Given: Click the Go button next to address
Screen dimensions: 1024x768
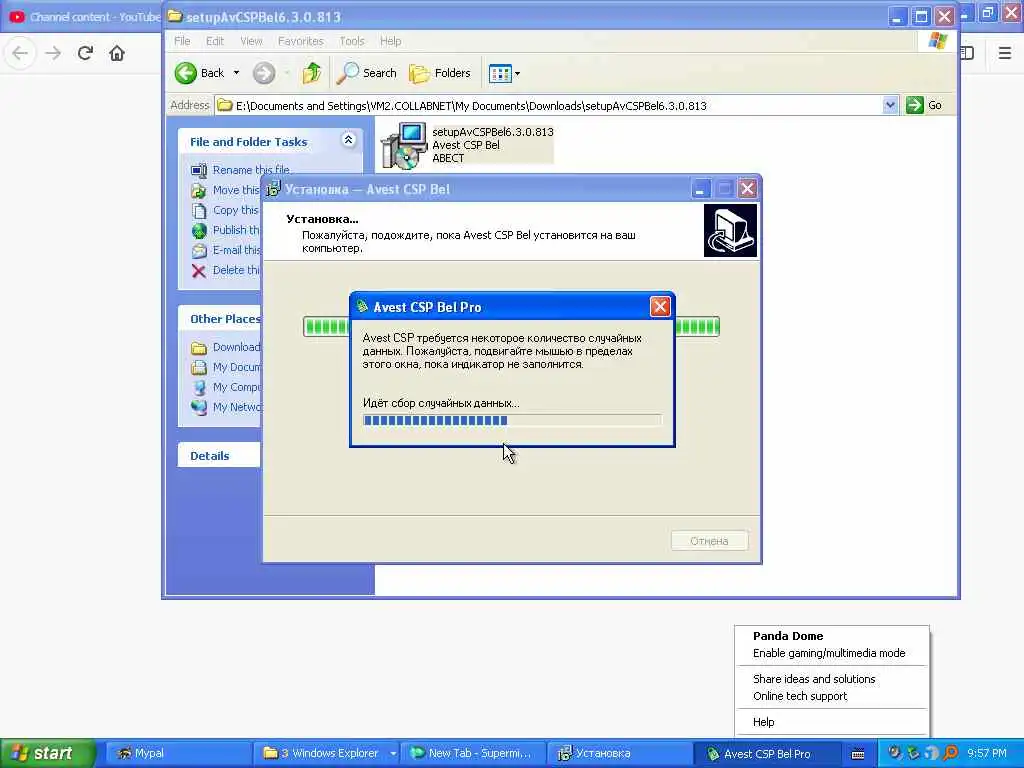Looking at the screenshot, I should coord(924,105).
